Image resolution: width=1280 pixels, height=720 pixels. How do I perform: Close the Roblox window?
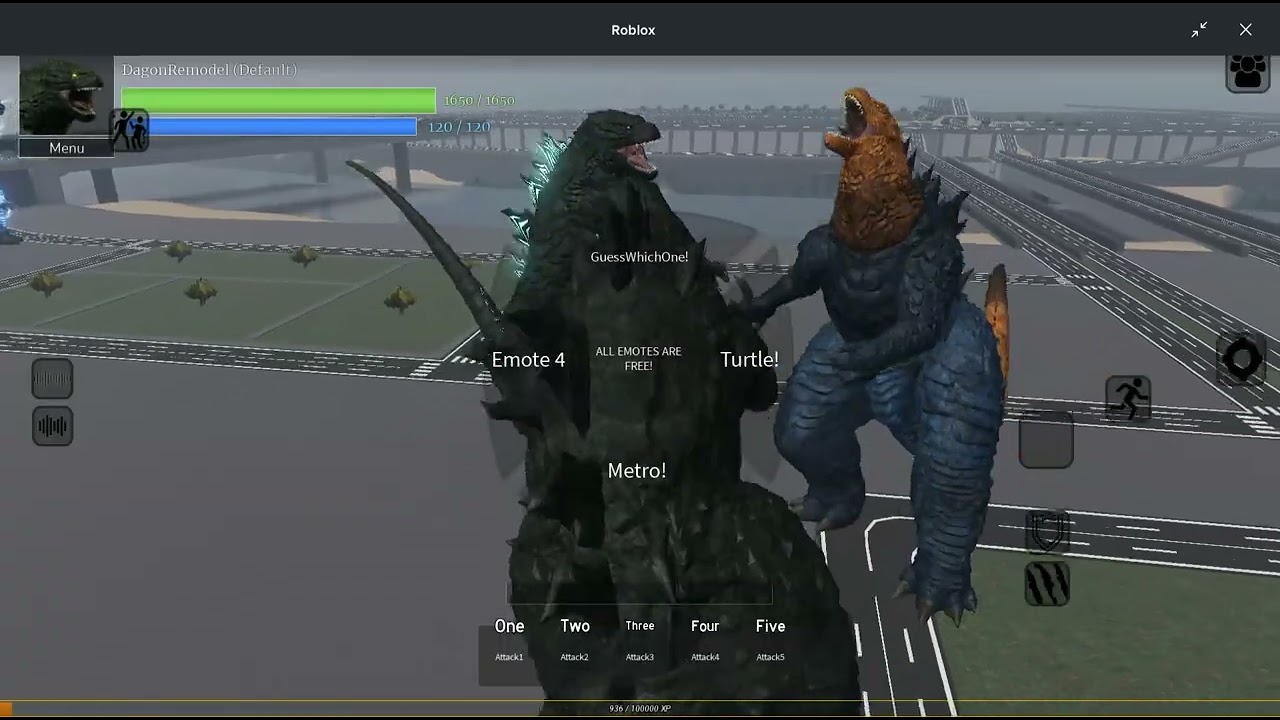1246,30
